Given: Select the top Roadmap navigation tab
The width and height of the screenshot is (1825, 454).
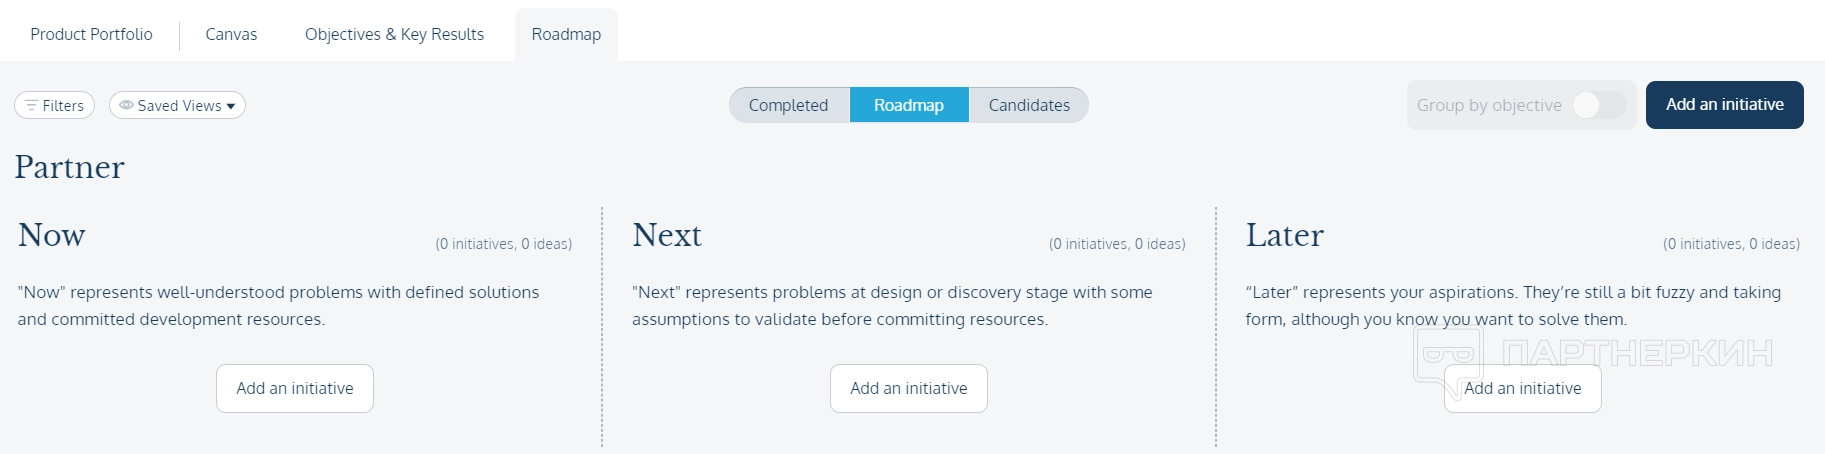Looking at the screenshot, I should pyautogui.click(x=566, y=34).
